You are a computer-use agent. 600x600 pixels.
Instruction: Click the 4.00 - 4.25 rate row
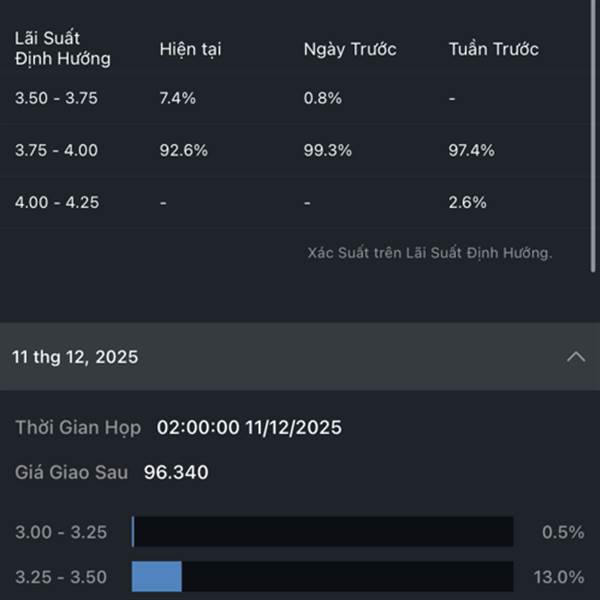[56, 202]
